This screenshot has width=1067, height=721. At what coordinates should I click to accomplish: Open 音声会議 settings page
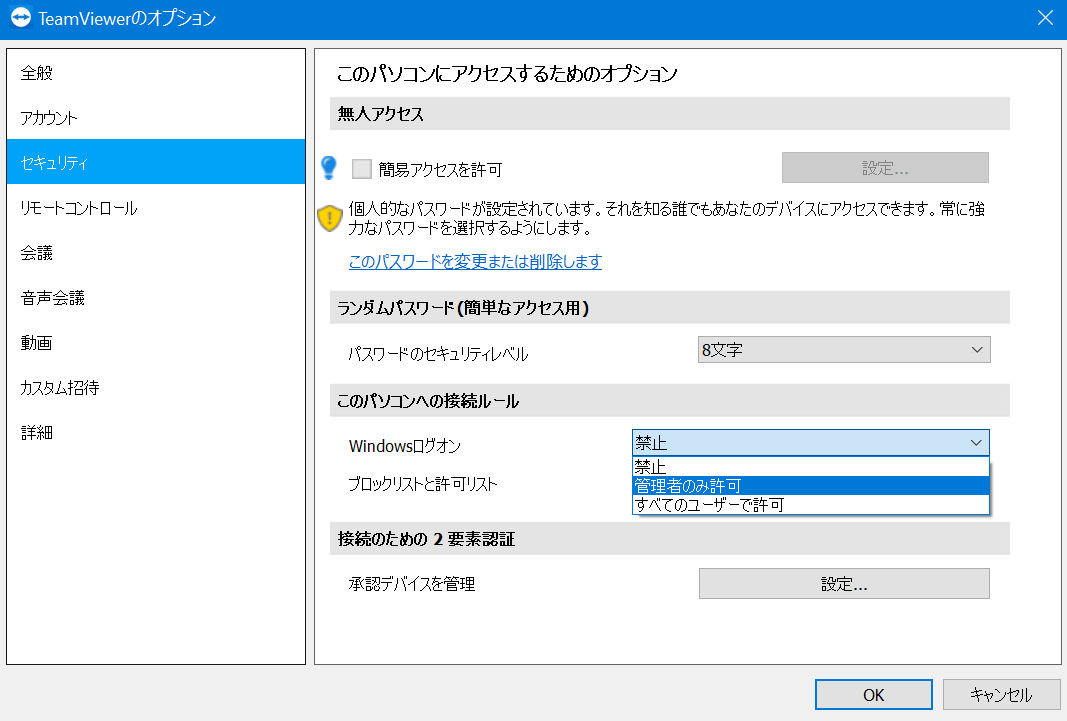(156, 297)
